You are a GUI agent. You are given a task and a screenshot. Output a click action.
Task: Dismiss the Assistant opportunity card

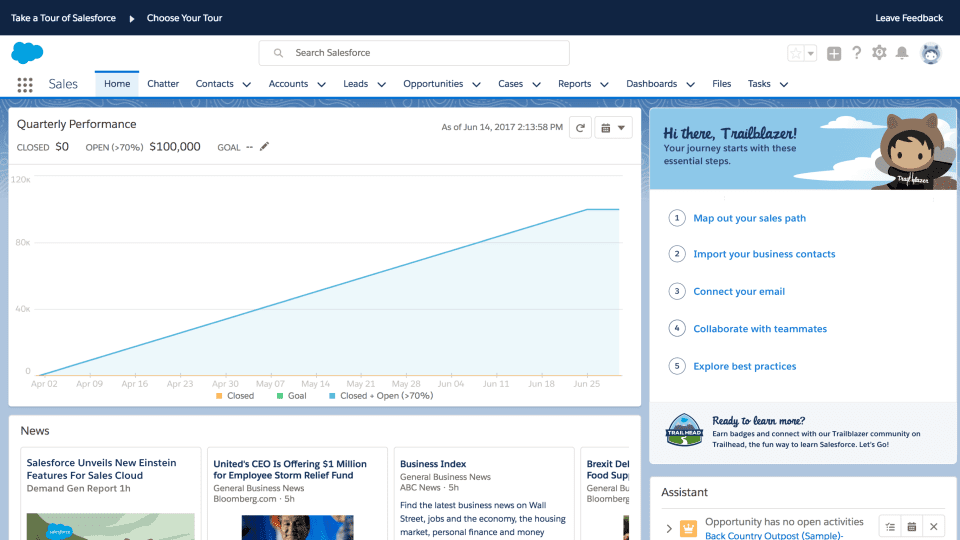933,527
